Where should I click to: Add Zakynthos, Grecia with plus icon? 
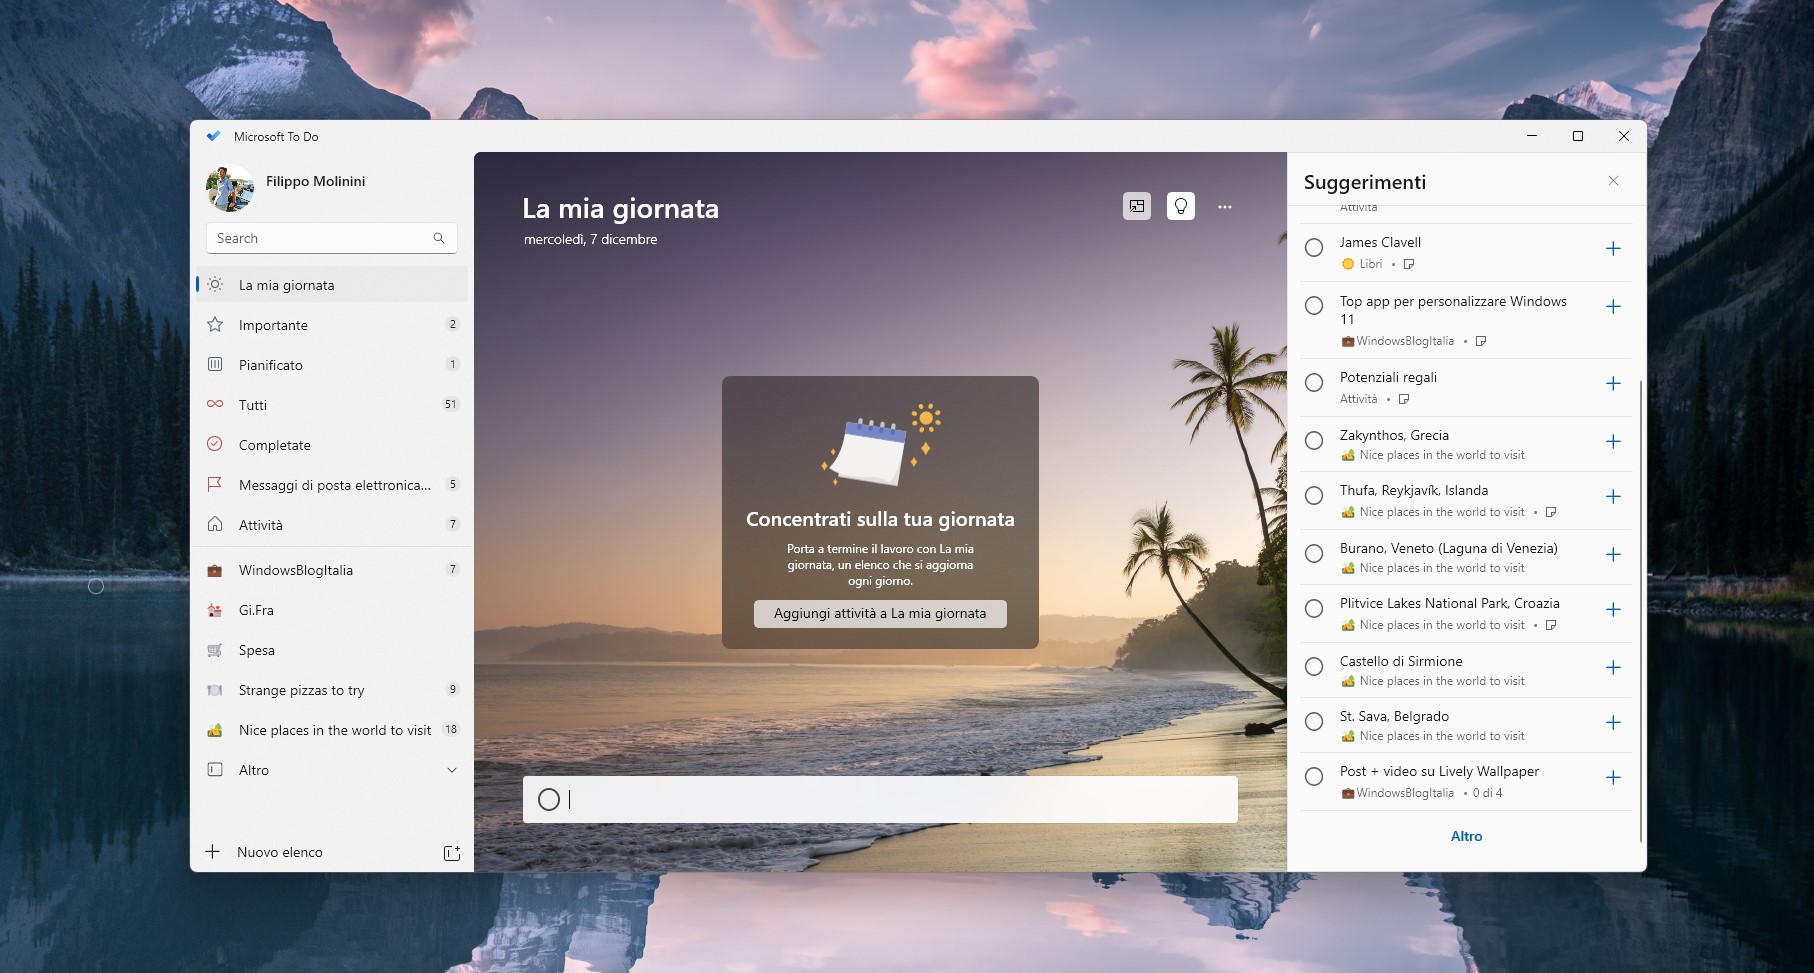1613,442
